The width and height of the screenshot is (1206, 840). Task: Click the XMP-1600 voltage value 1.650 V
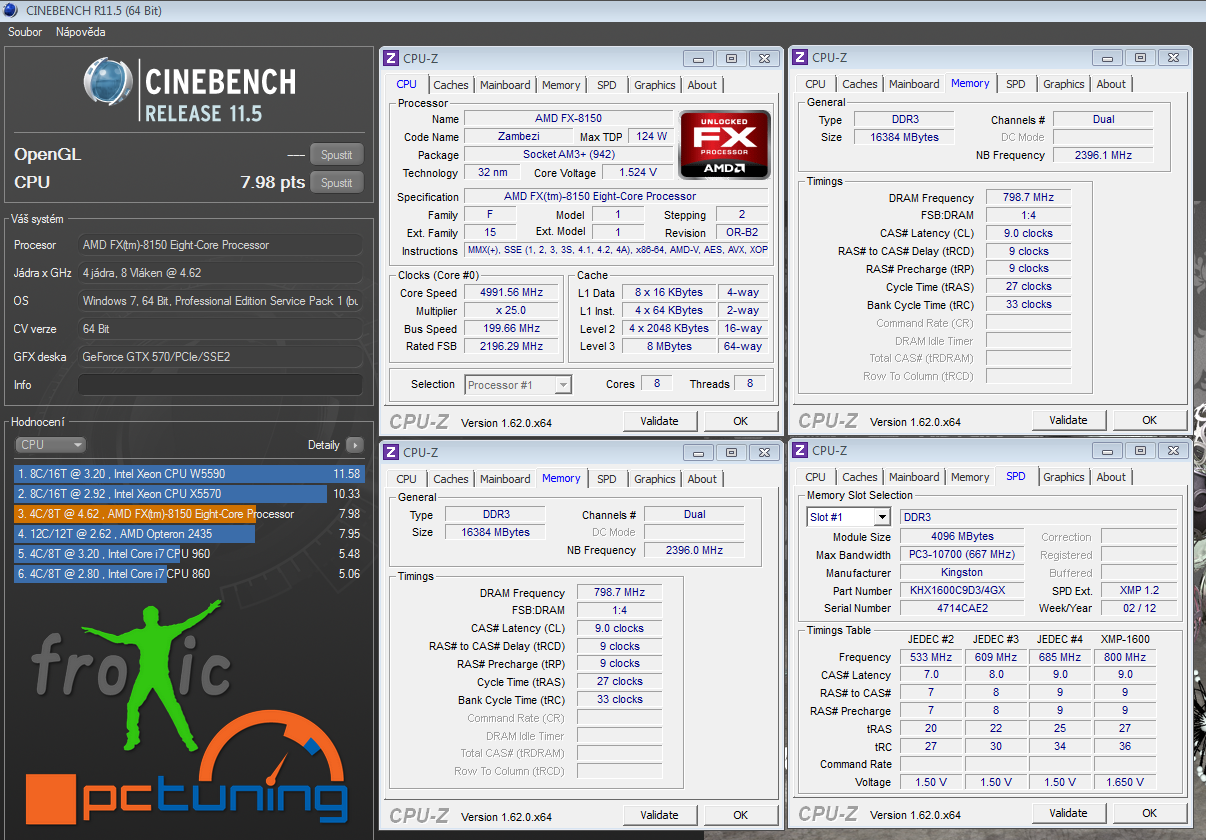click(x=1125, y=782)
